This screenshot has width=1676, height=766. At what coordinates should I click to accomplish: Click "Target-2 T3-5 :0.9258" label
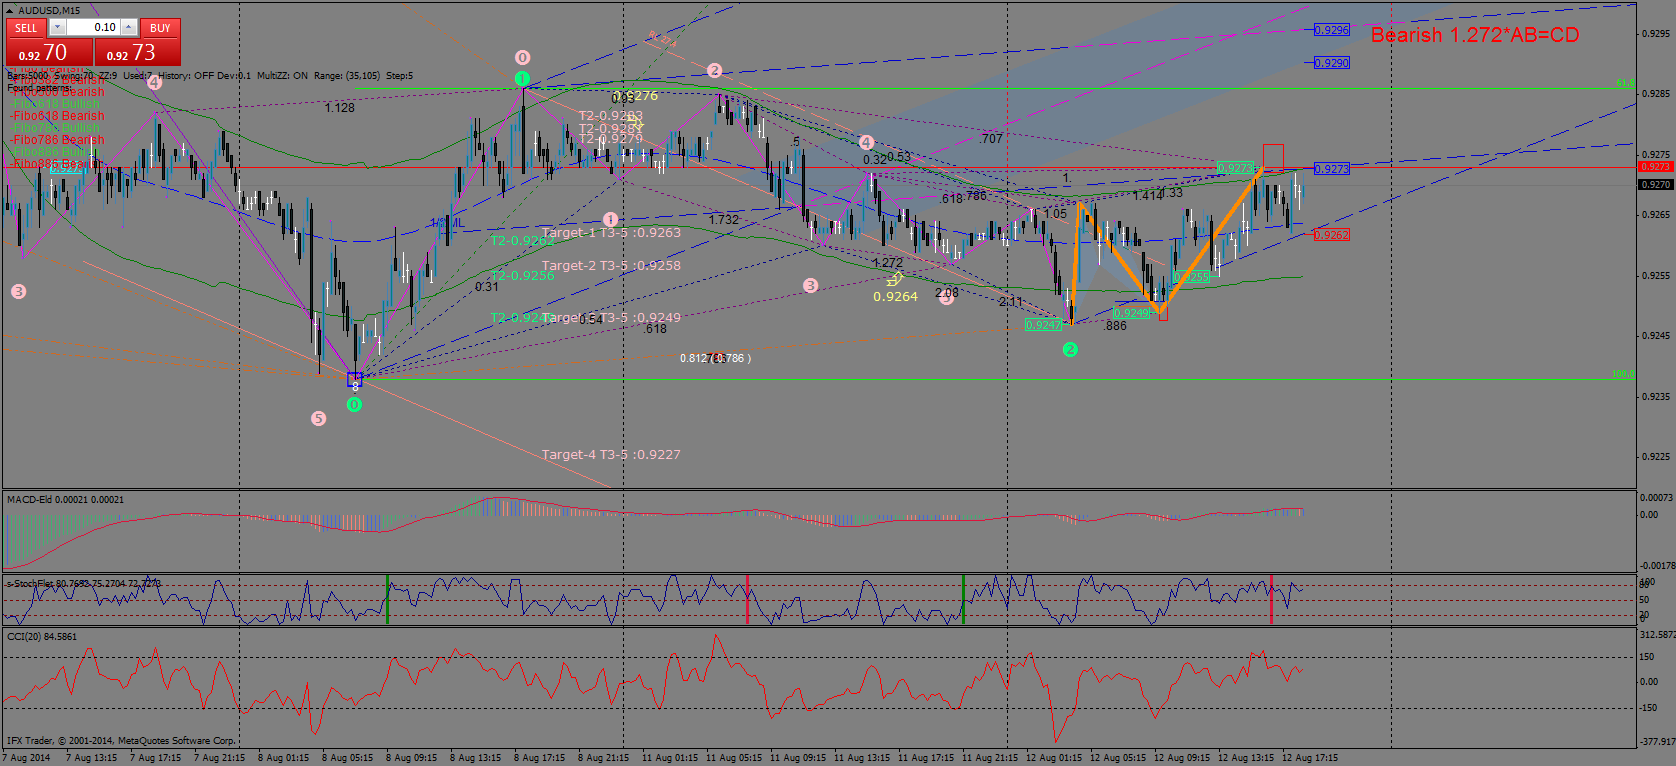pyautogui.click(x=611, y=266)
